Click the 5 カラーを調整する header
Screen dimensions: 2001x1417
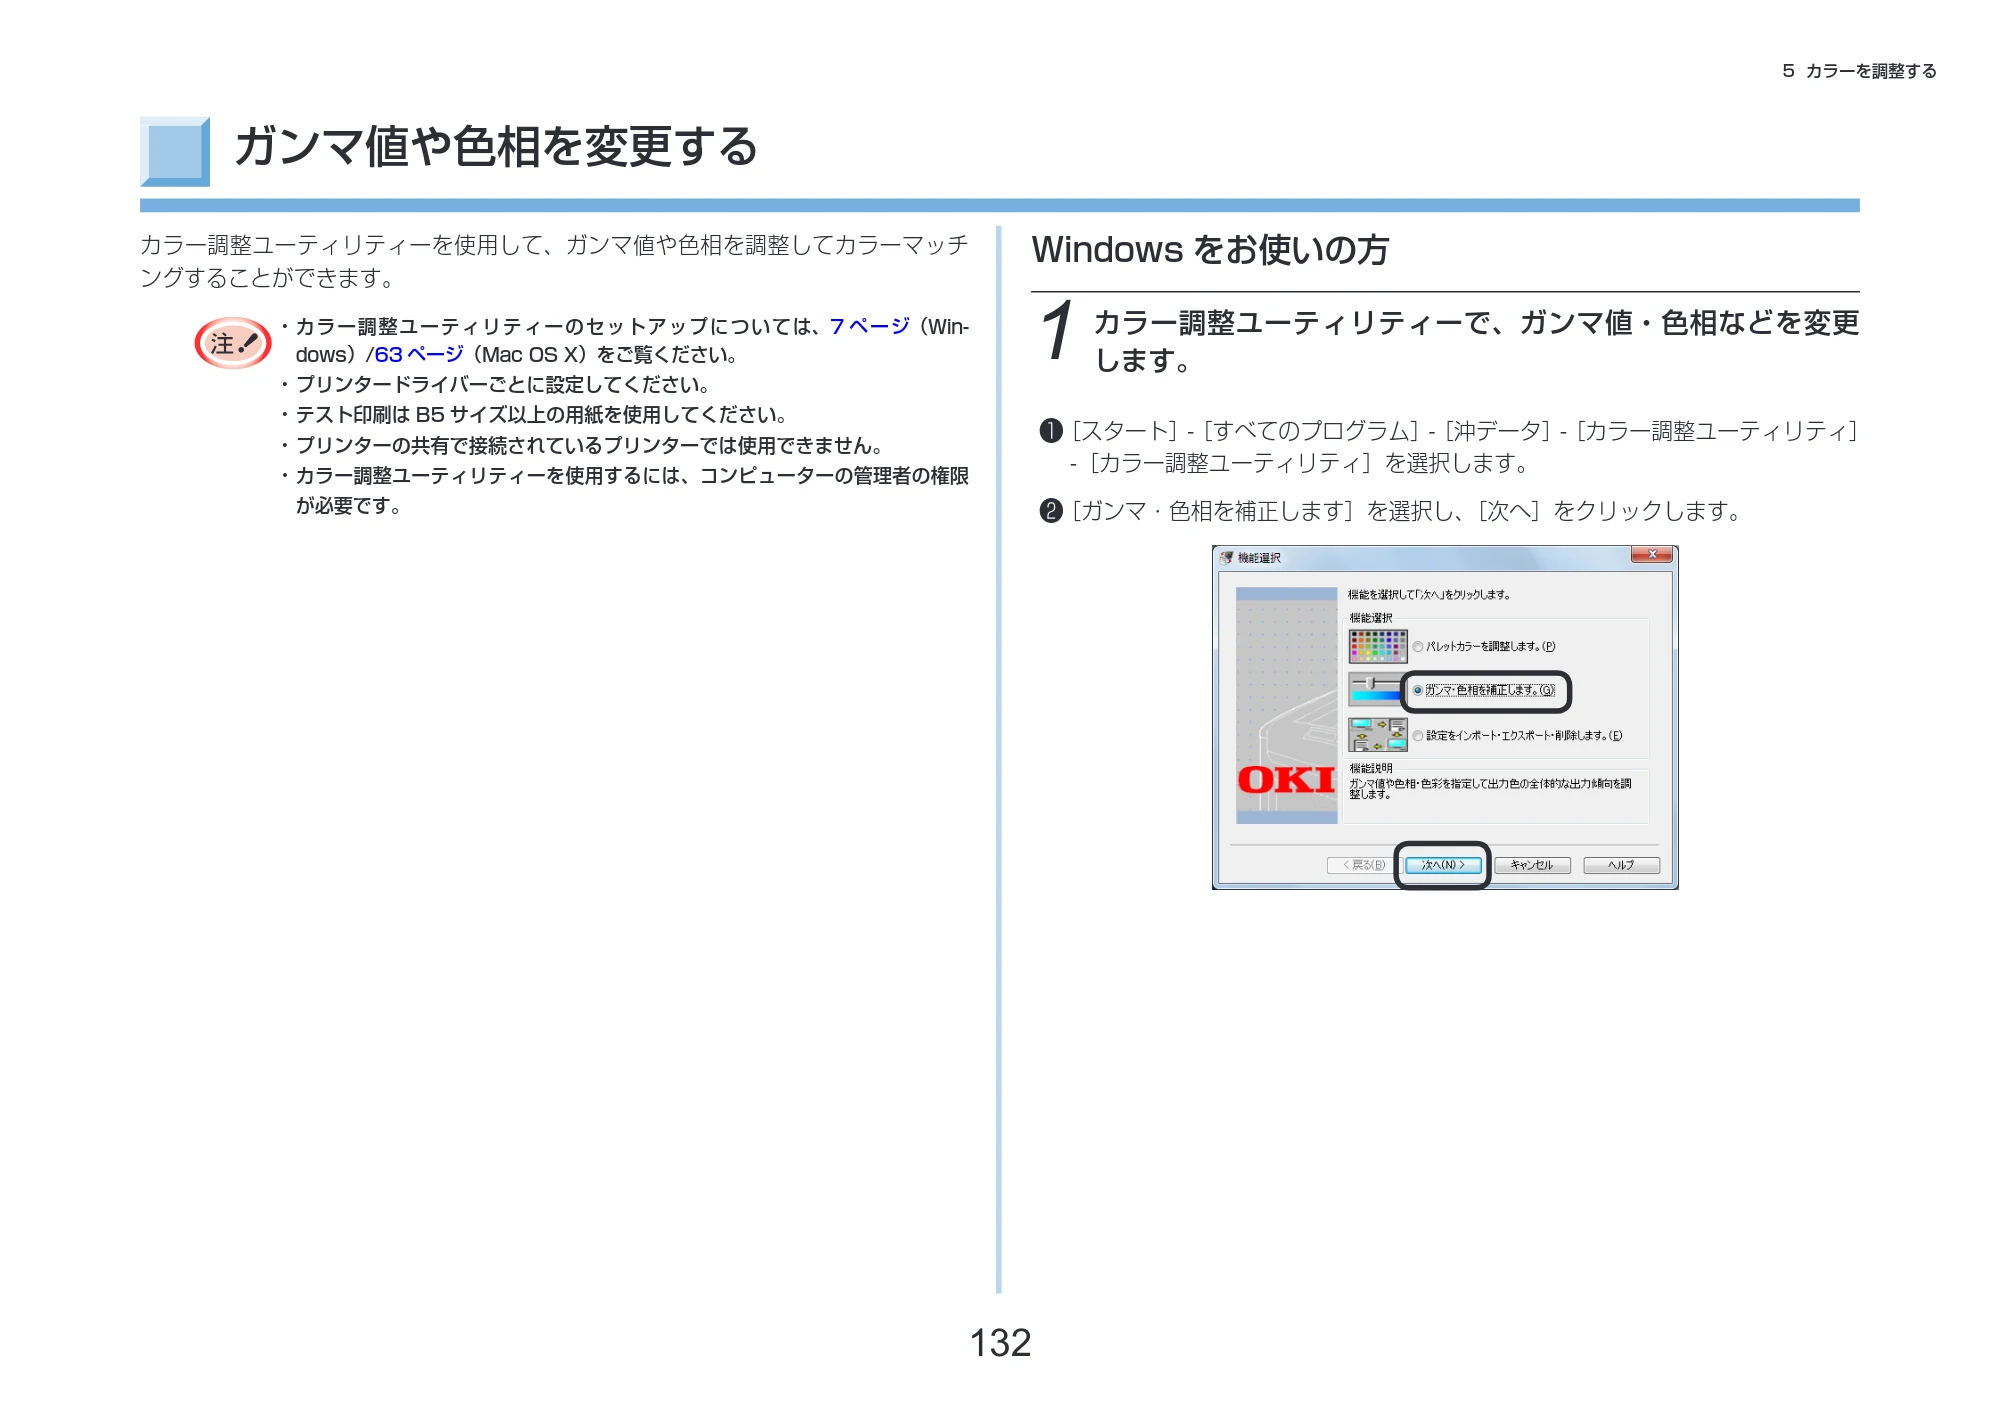(1859, 71)
